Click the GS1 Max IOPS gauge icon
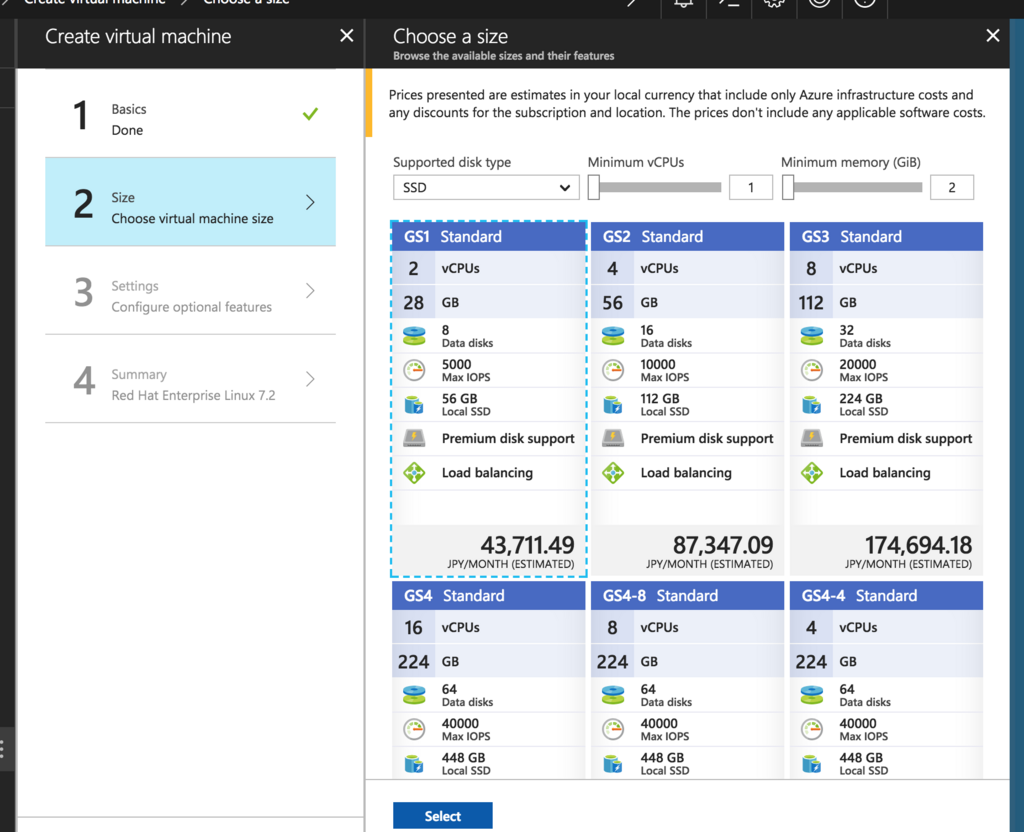Image resolution: width=1024 pixels, height=832 pixels. point(414,370)
